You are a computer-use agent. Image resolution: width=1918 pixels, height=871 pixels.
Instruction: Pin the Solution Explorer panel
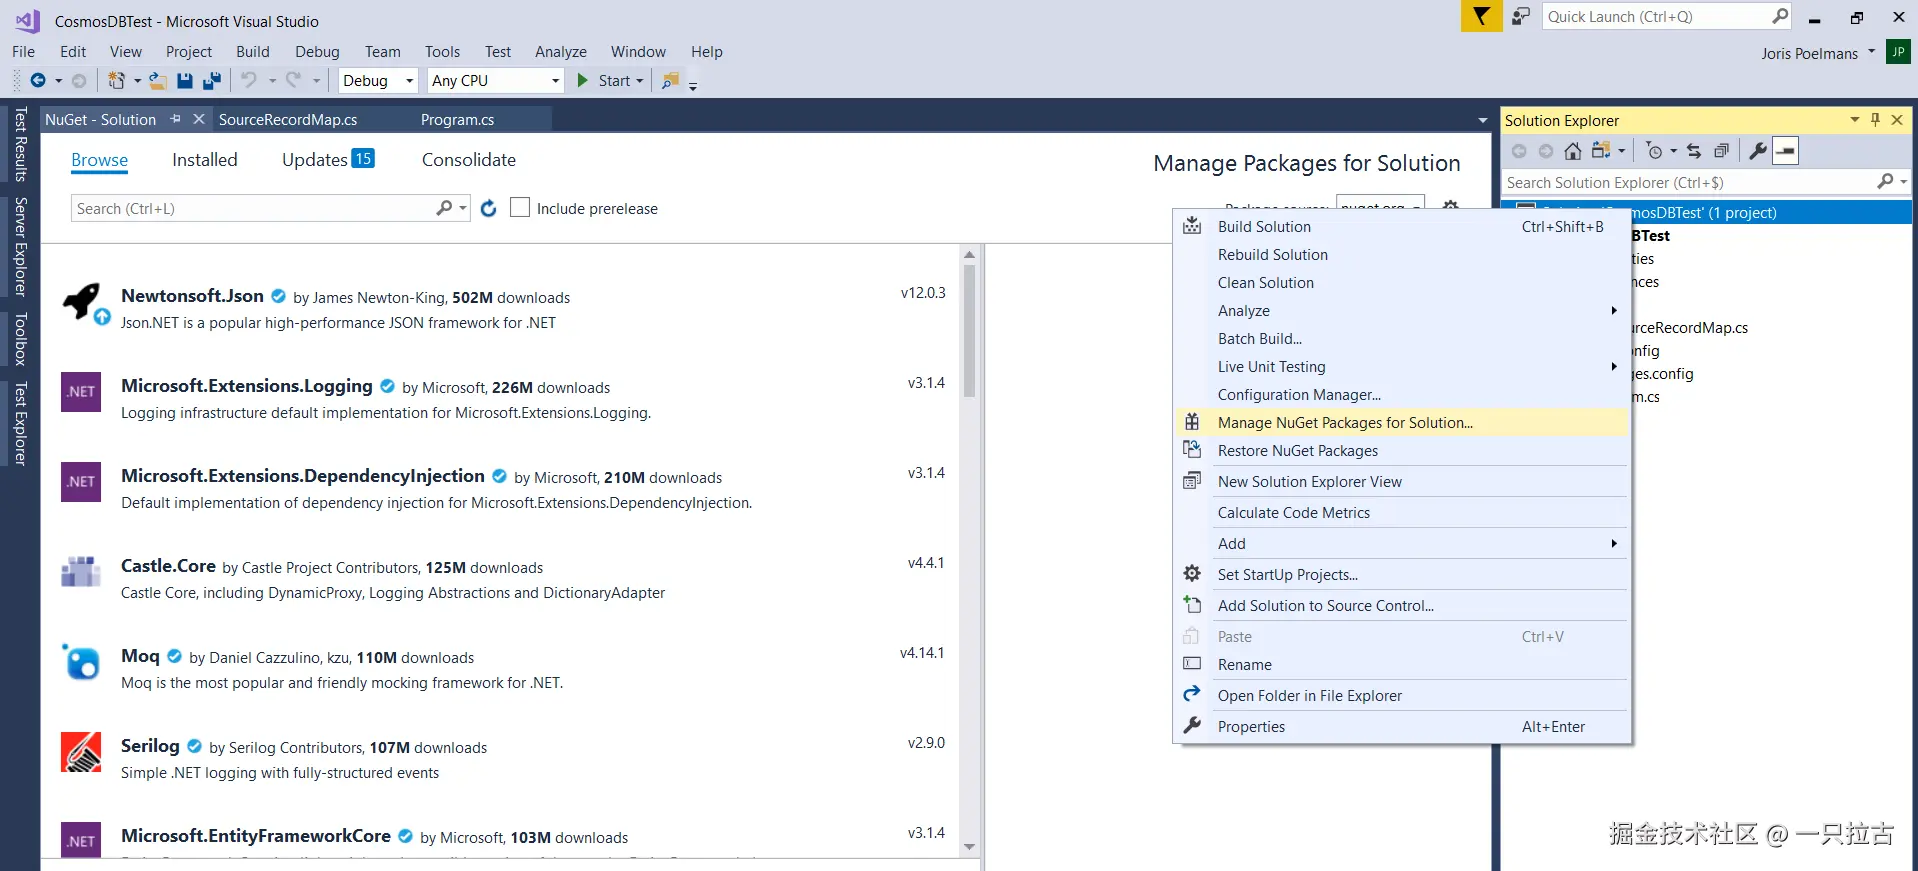click(x=1875, y=120)
